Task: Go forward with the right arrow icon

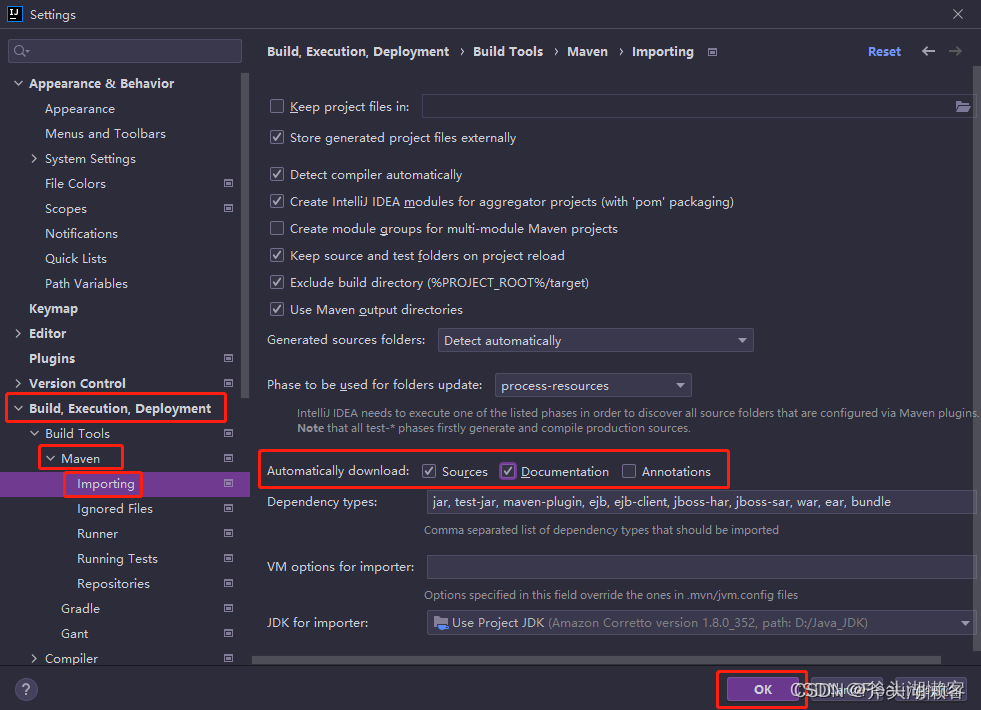Action: click(955, 51)
